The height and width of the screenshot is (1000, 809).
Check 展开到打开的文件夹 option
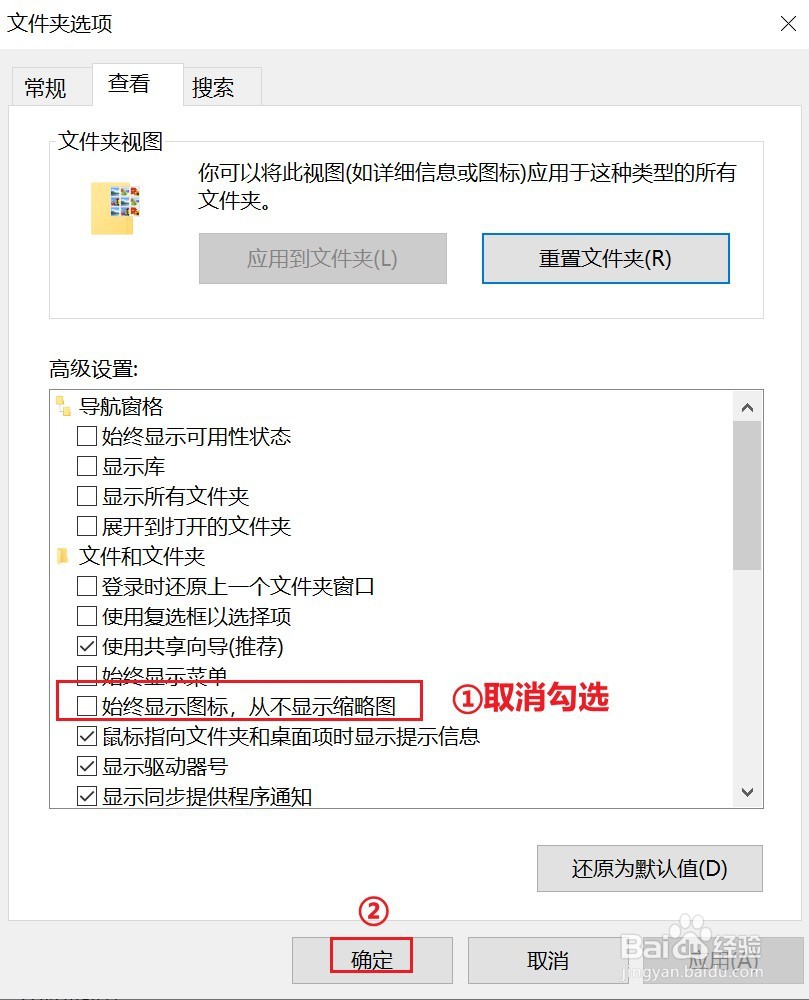coord(87,526)
